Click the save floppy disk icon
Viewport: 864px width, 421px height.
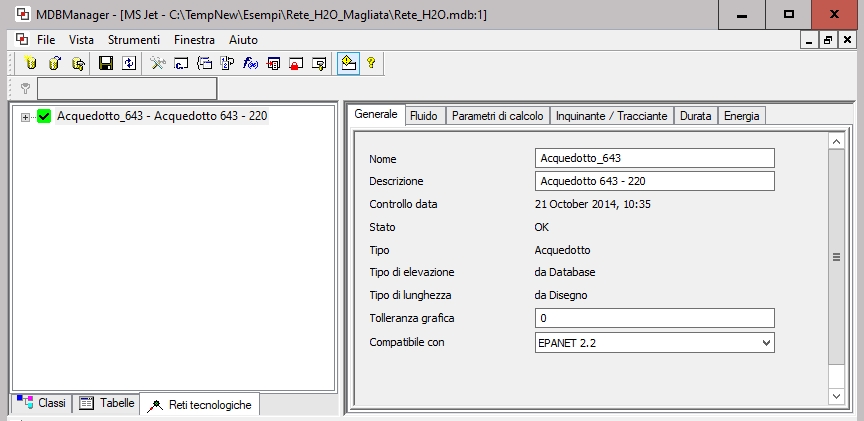tap(105, 63)
